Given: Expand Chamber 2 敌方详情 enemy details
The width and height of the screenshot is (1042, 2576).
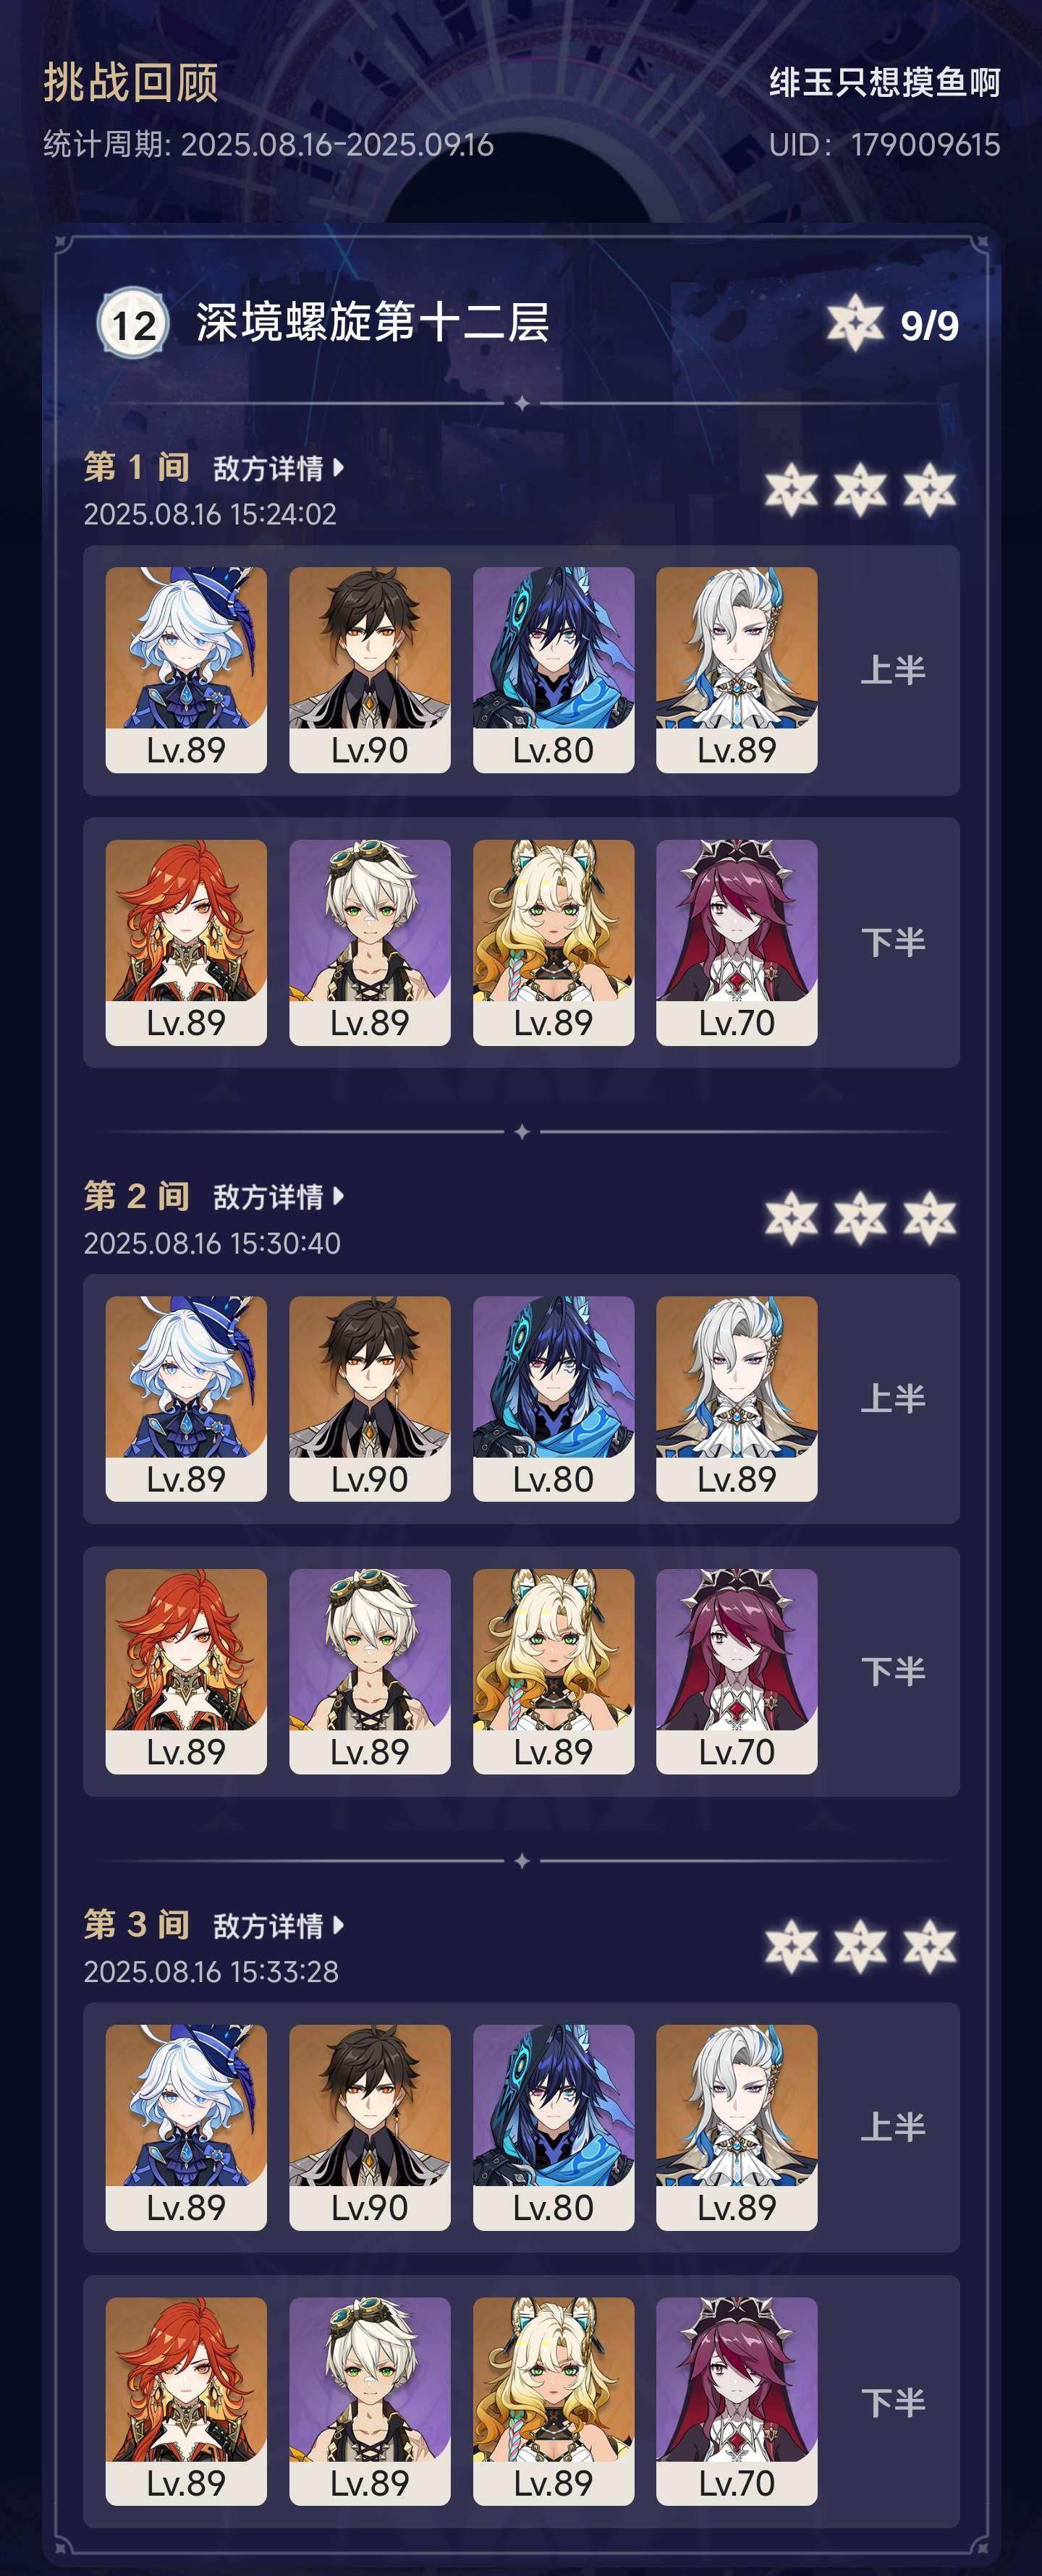Looking at the screenshot, I should (x=279, y=1197).
